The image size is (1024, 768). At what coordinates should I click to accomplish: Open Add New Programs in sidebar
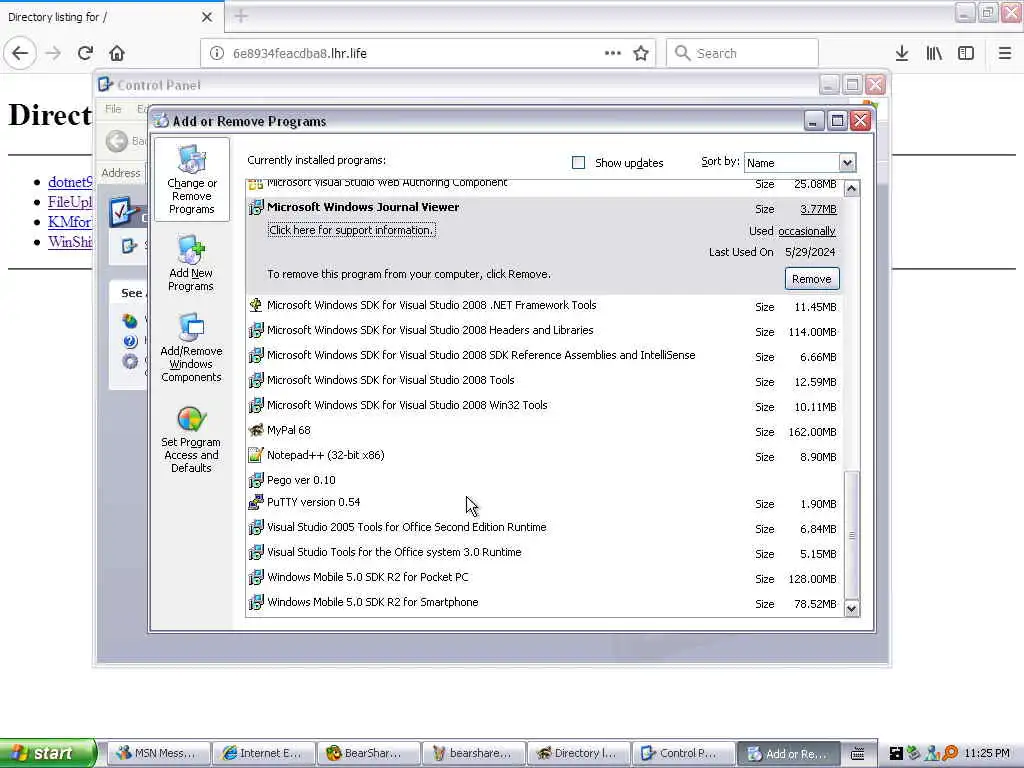[191, 263]
